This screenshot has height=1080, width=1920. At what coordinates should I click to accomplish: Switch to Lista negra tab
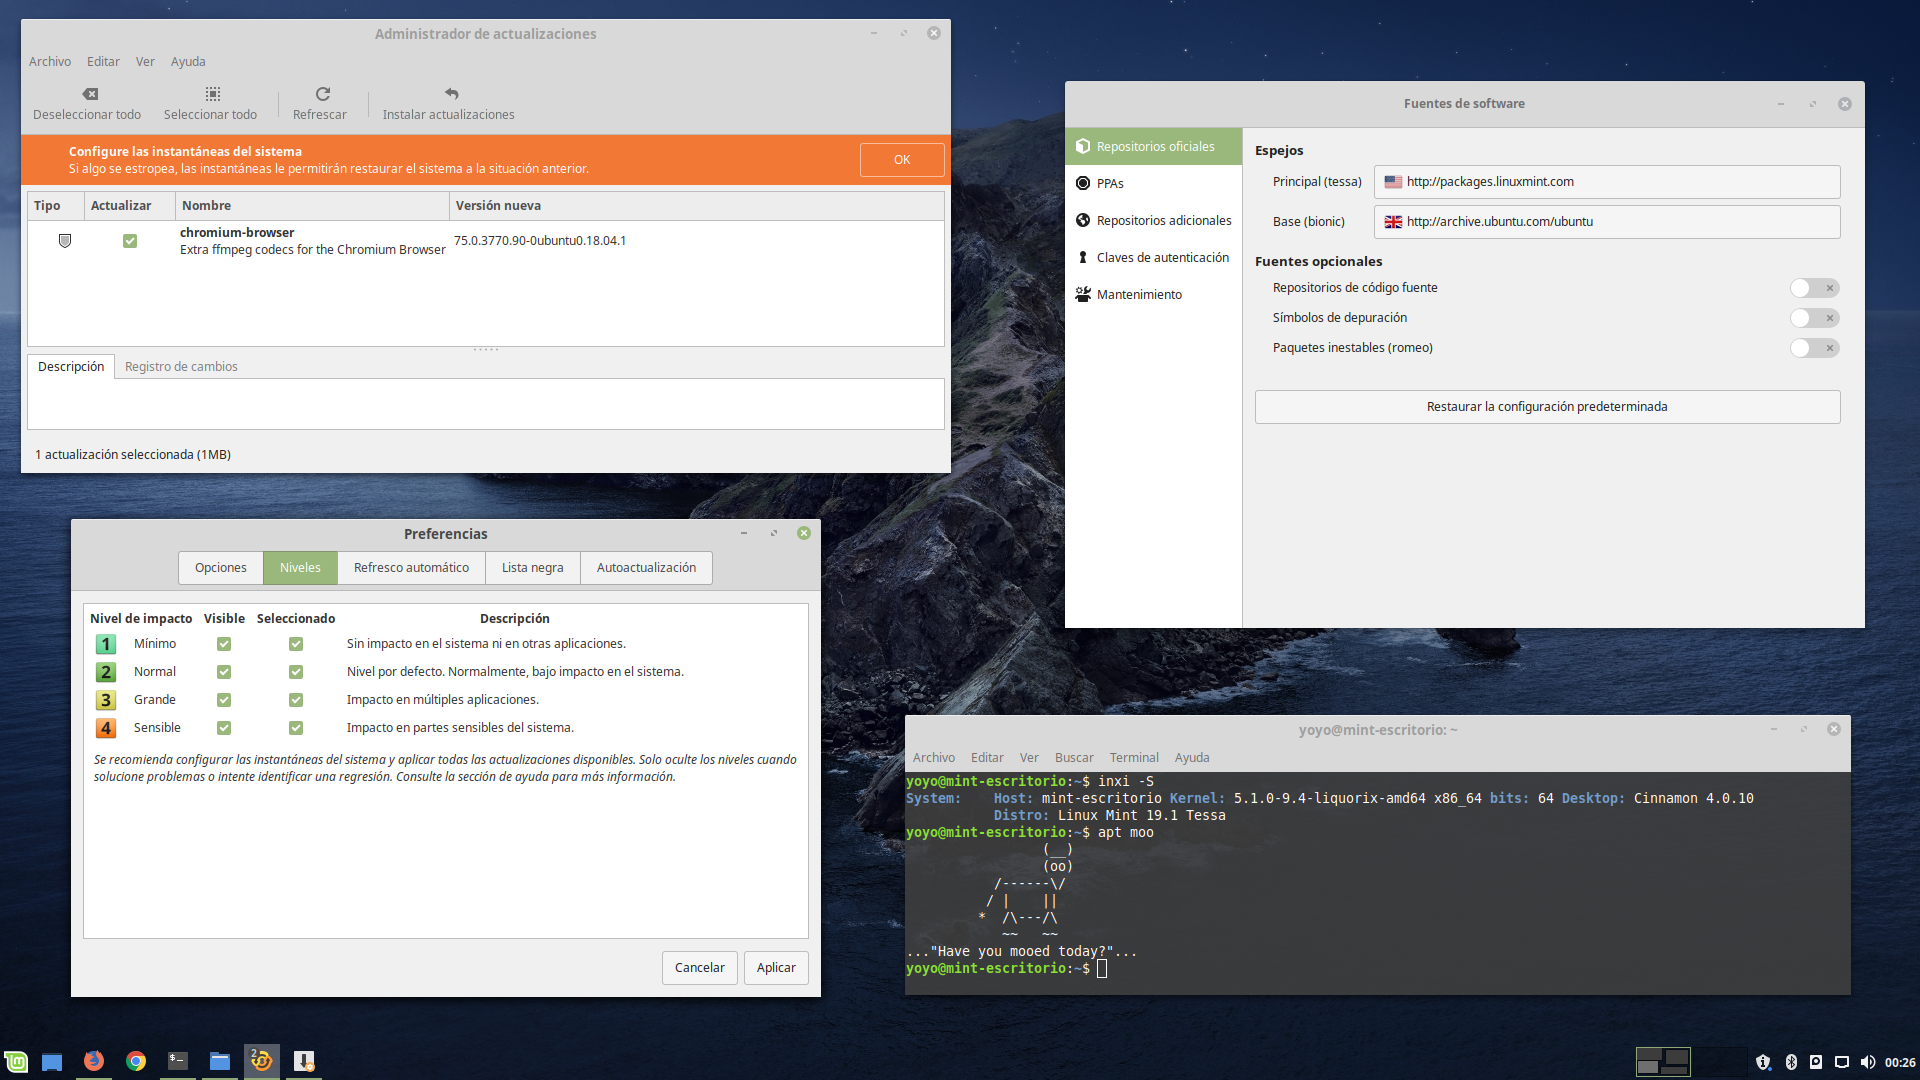[x=532, y=567]
